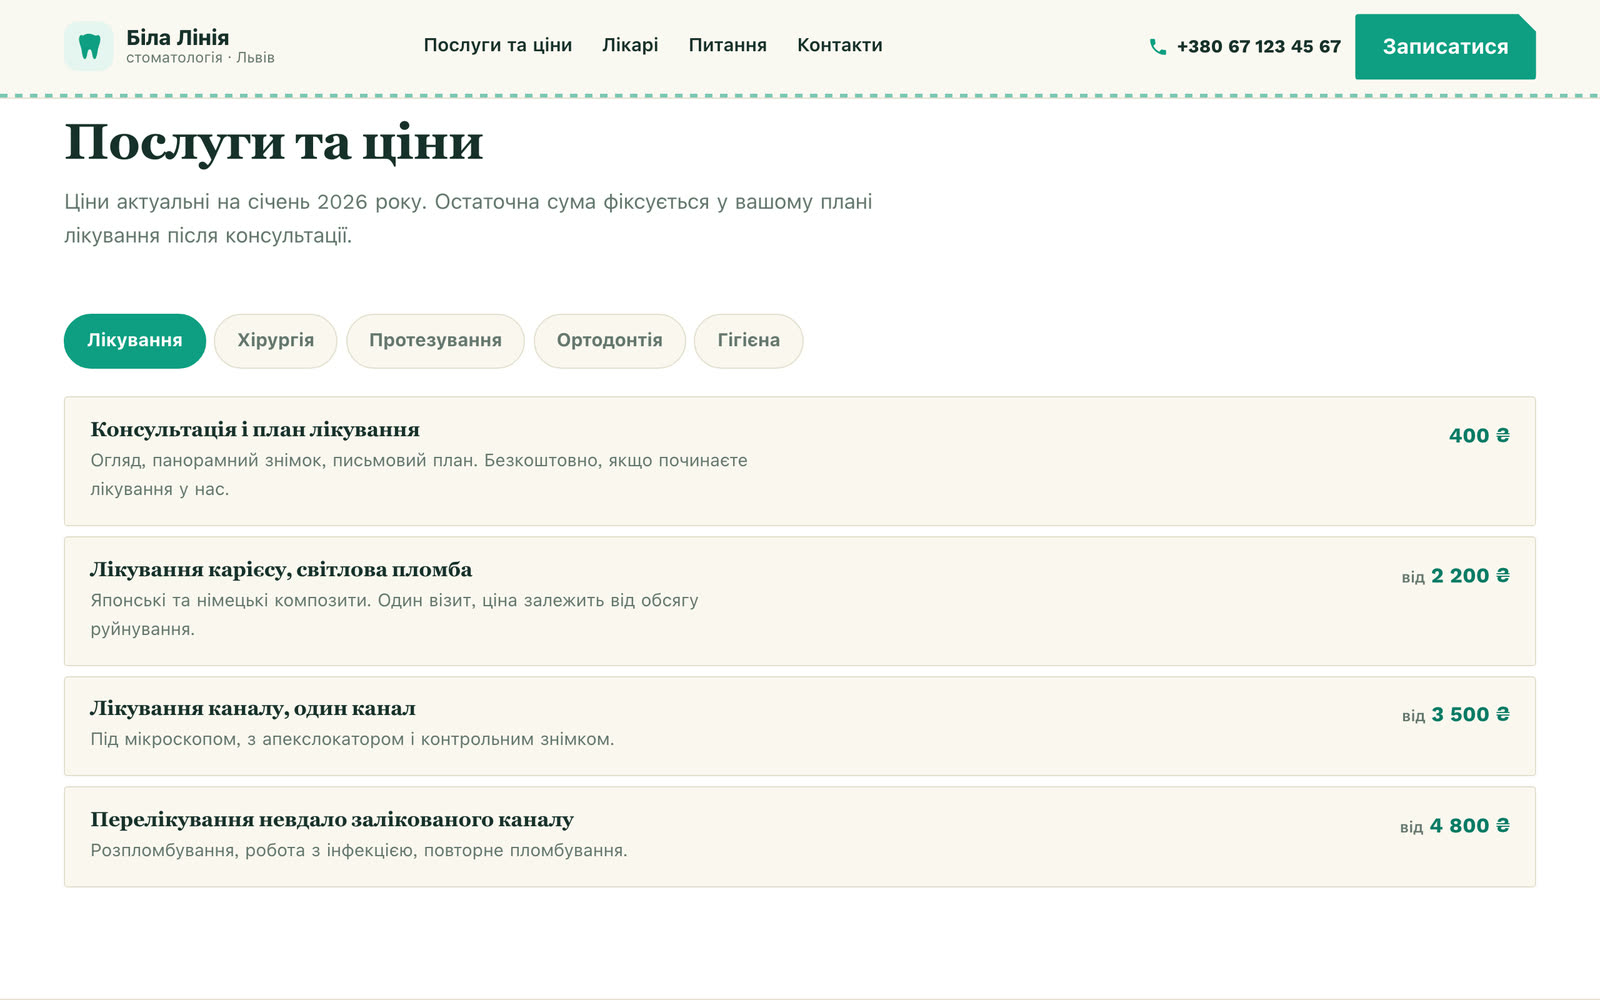
Task: Click the від 4 800 ₴ price
Action: pos(1454,826)
